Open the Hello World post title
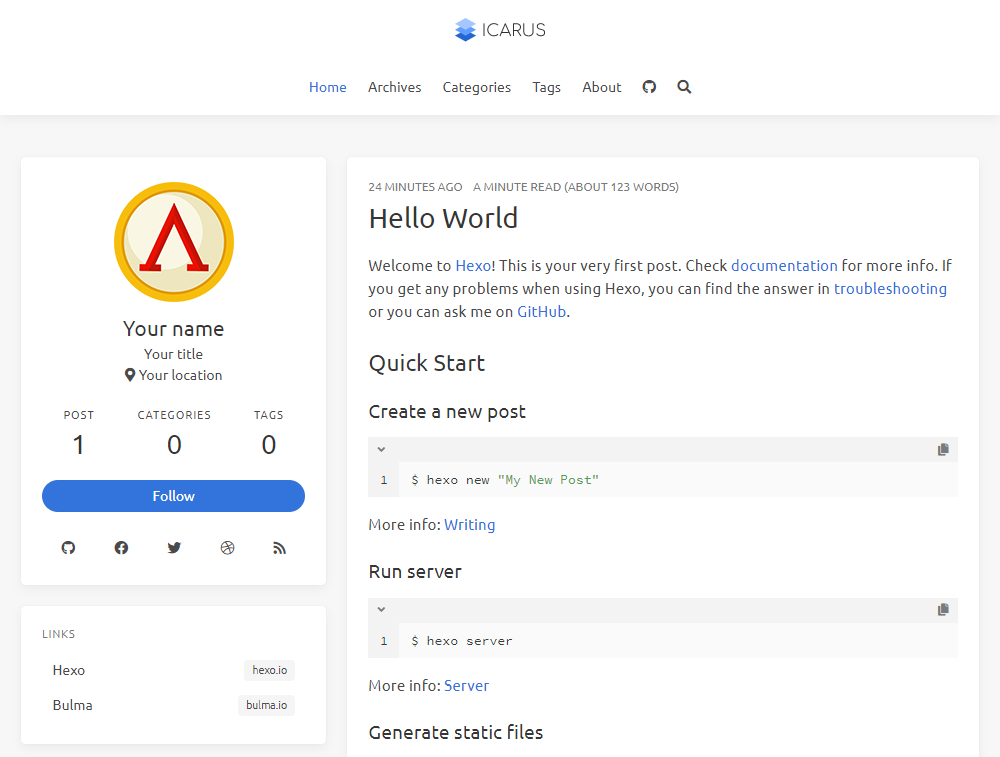This screenshot has width=1000, height=757. point(443,218)
